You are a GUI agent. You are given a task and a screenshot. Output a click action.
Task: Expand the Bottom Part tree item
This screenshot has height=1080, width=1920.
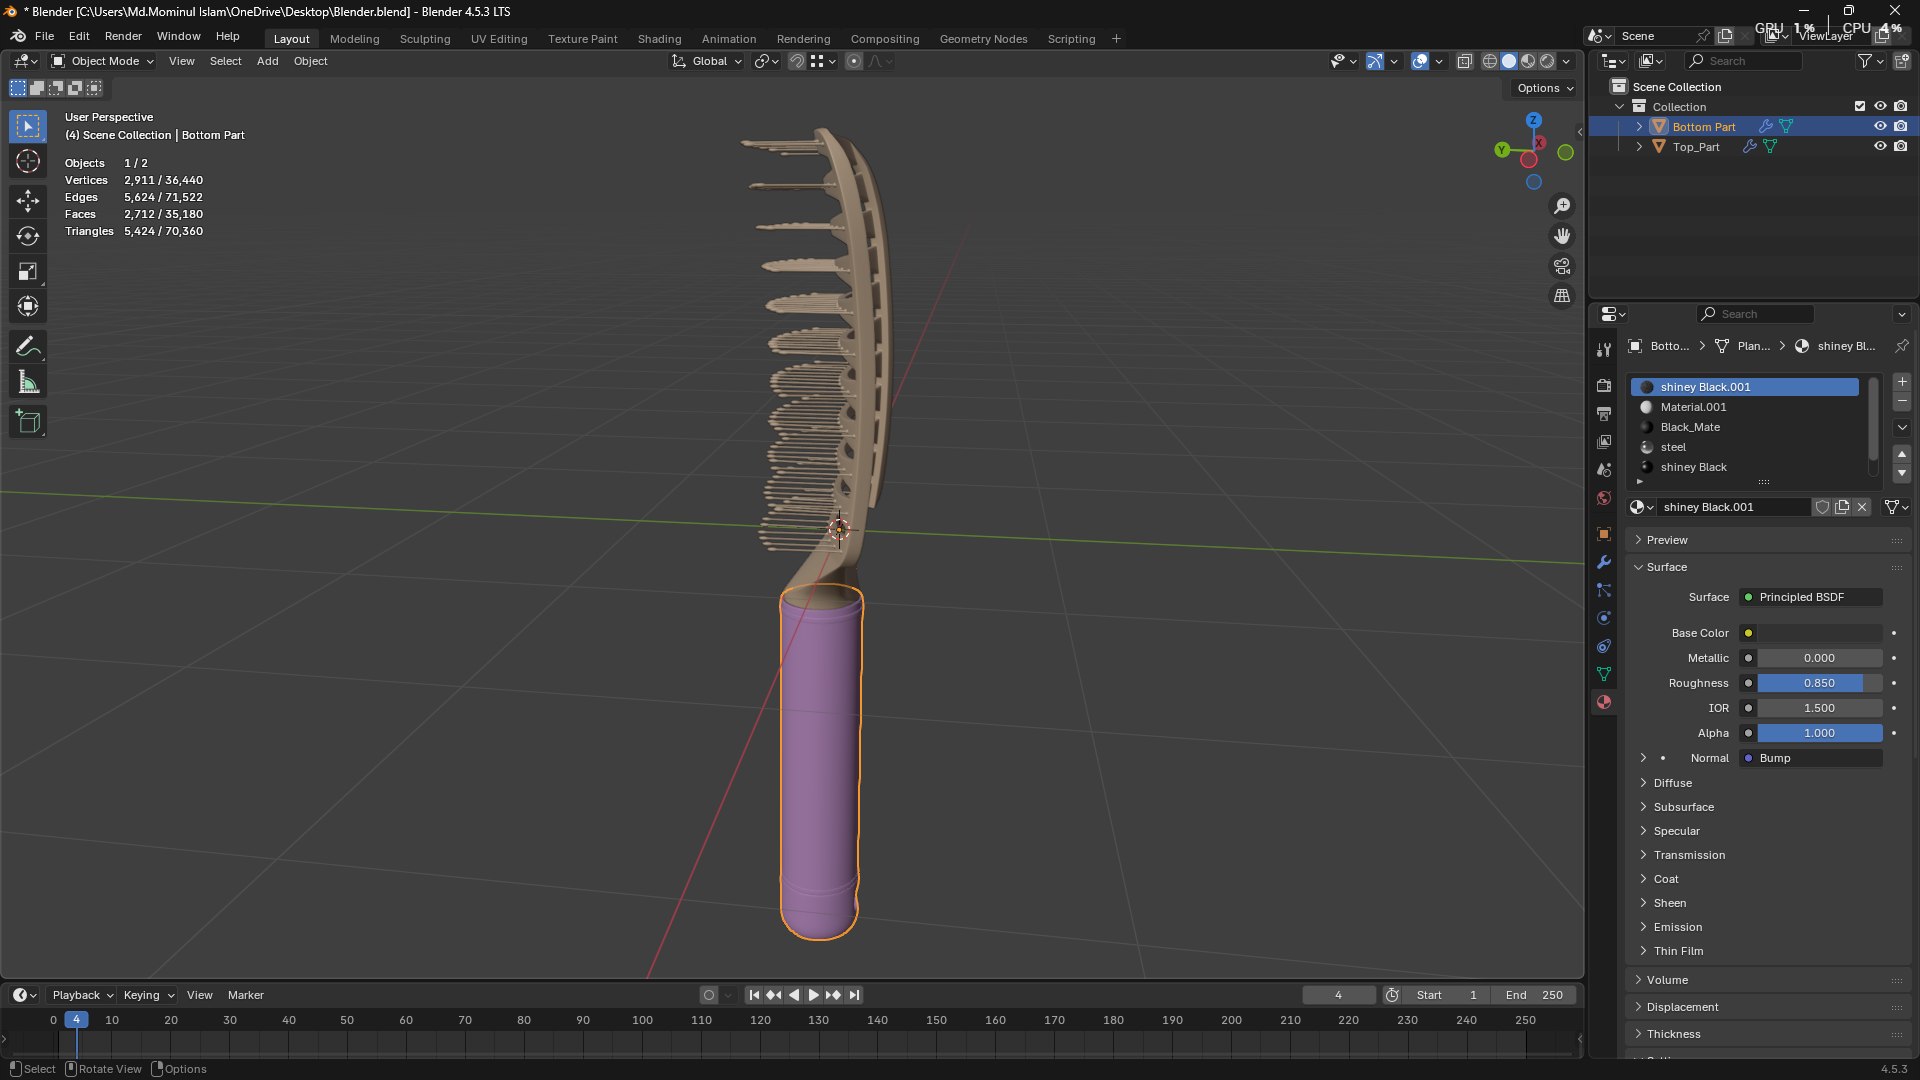point(1639,126)
